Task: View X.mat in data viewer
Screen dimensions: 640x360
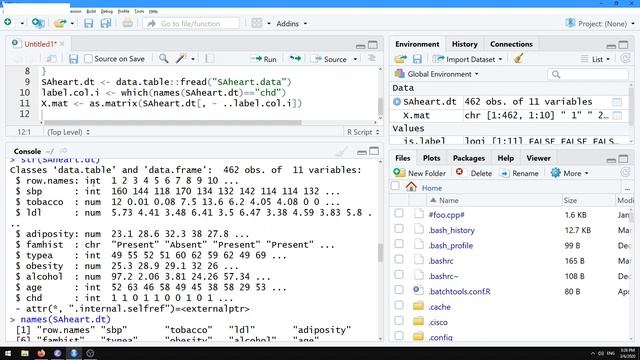Action: [x=617, y=116]
